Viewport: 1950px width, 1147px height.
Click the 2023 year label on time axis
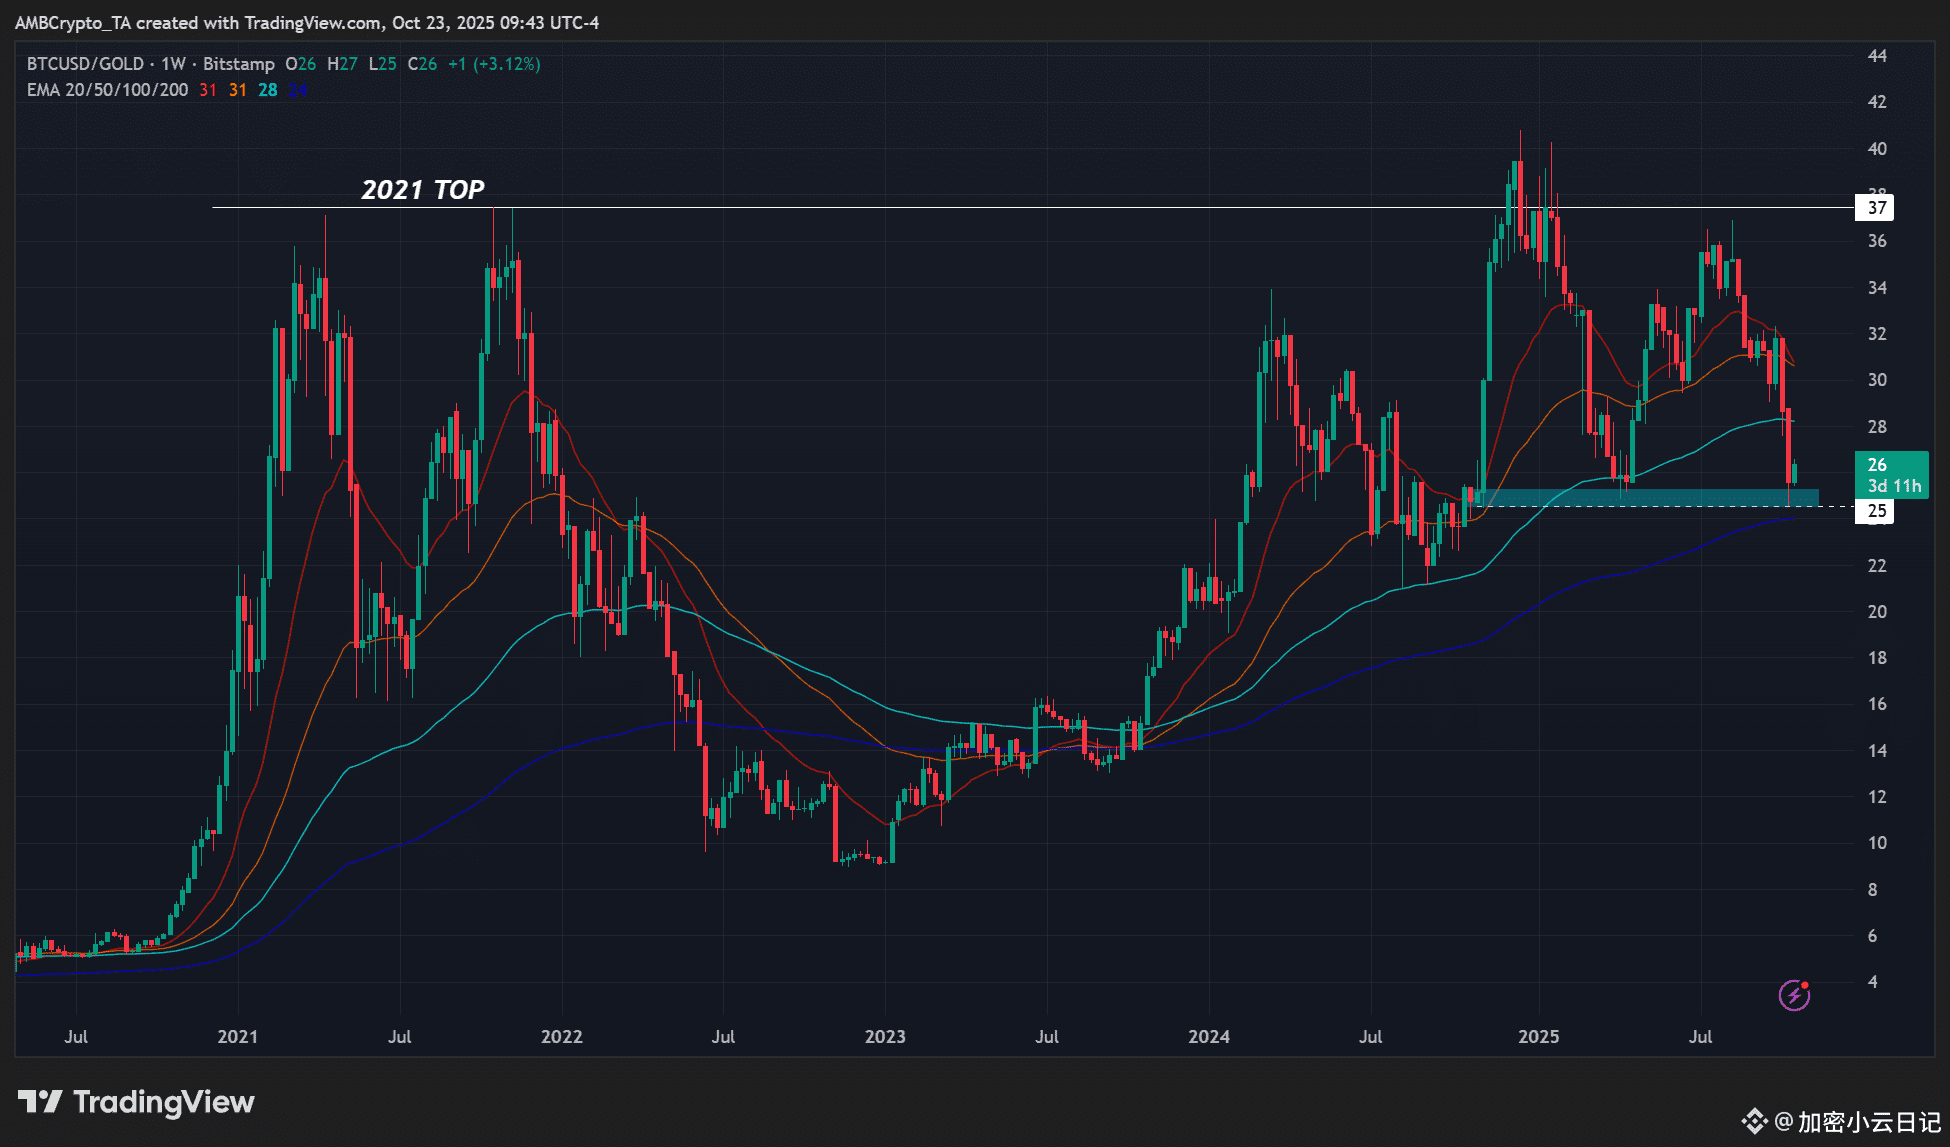[885, 1037]
